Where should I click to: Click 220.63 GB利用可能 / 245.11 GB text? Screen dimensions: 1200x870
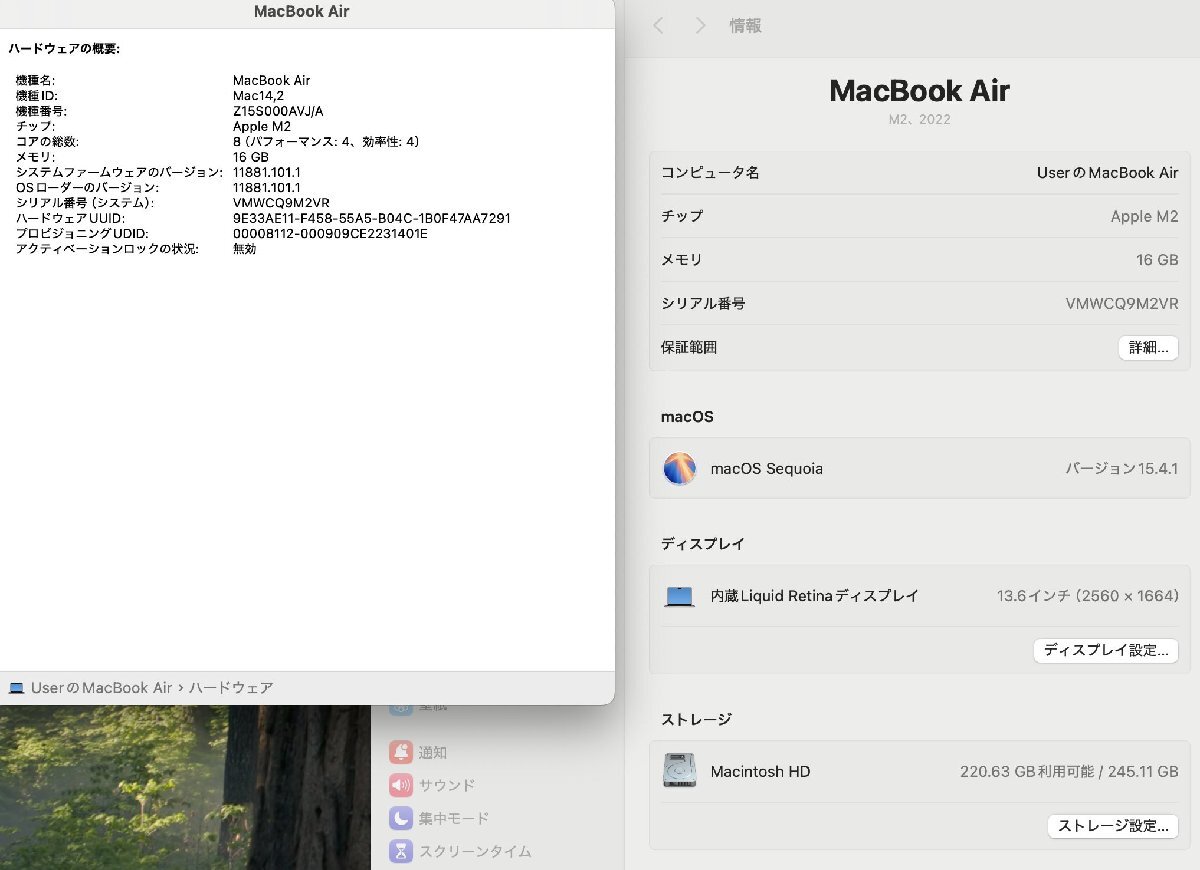click(x=1069, y=771)
